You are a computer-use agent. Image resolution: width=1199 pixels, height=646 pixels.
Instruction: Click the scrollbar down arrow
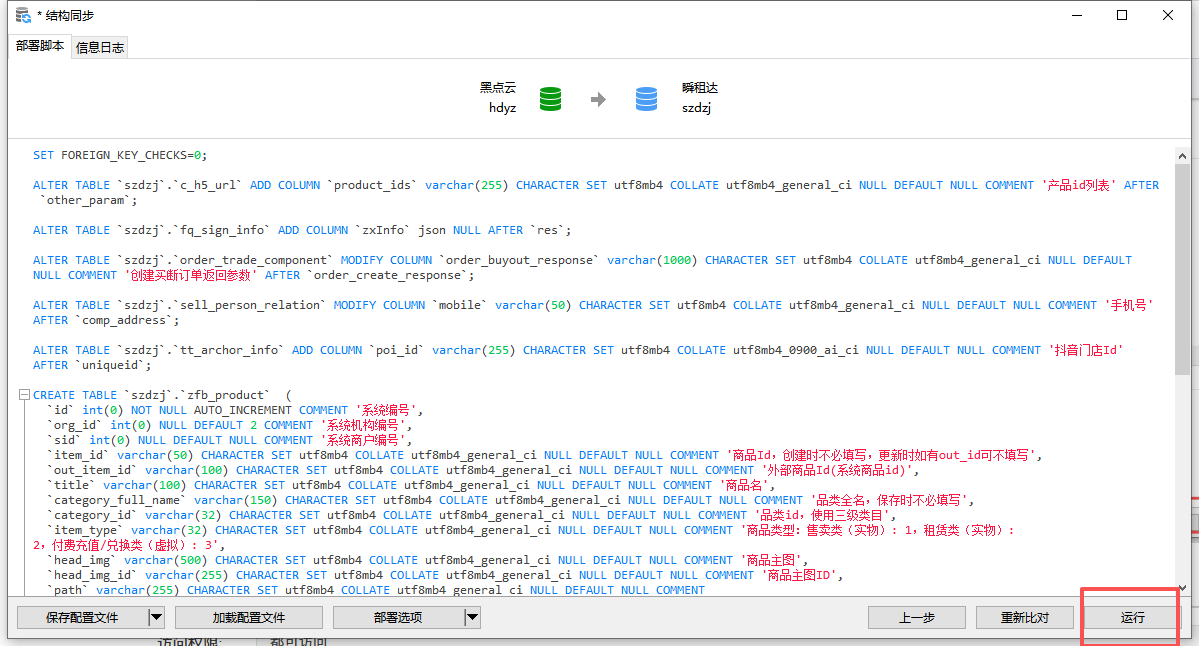[1182, 587]
